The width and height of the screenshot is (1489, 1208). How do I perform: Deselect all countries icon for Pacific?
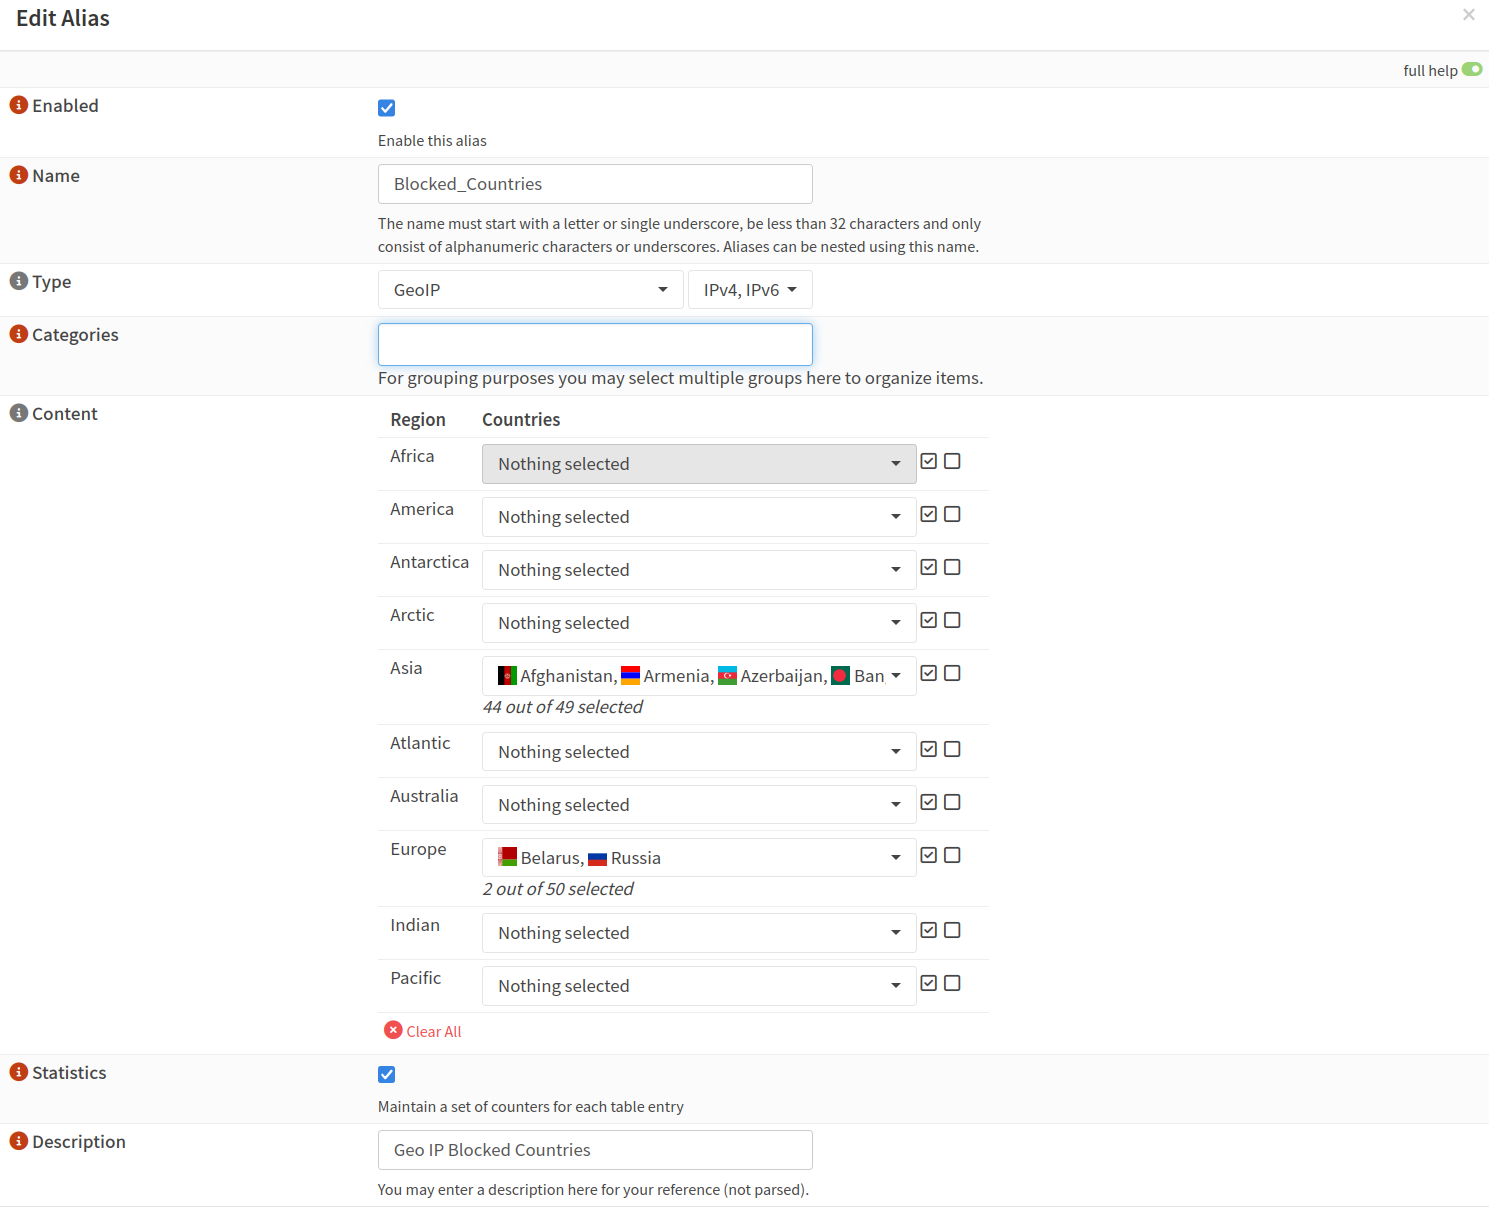click(952, 983)
